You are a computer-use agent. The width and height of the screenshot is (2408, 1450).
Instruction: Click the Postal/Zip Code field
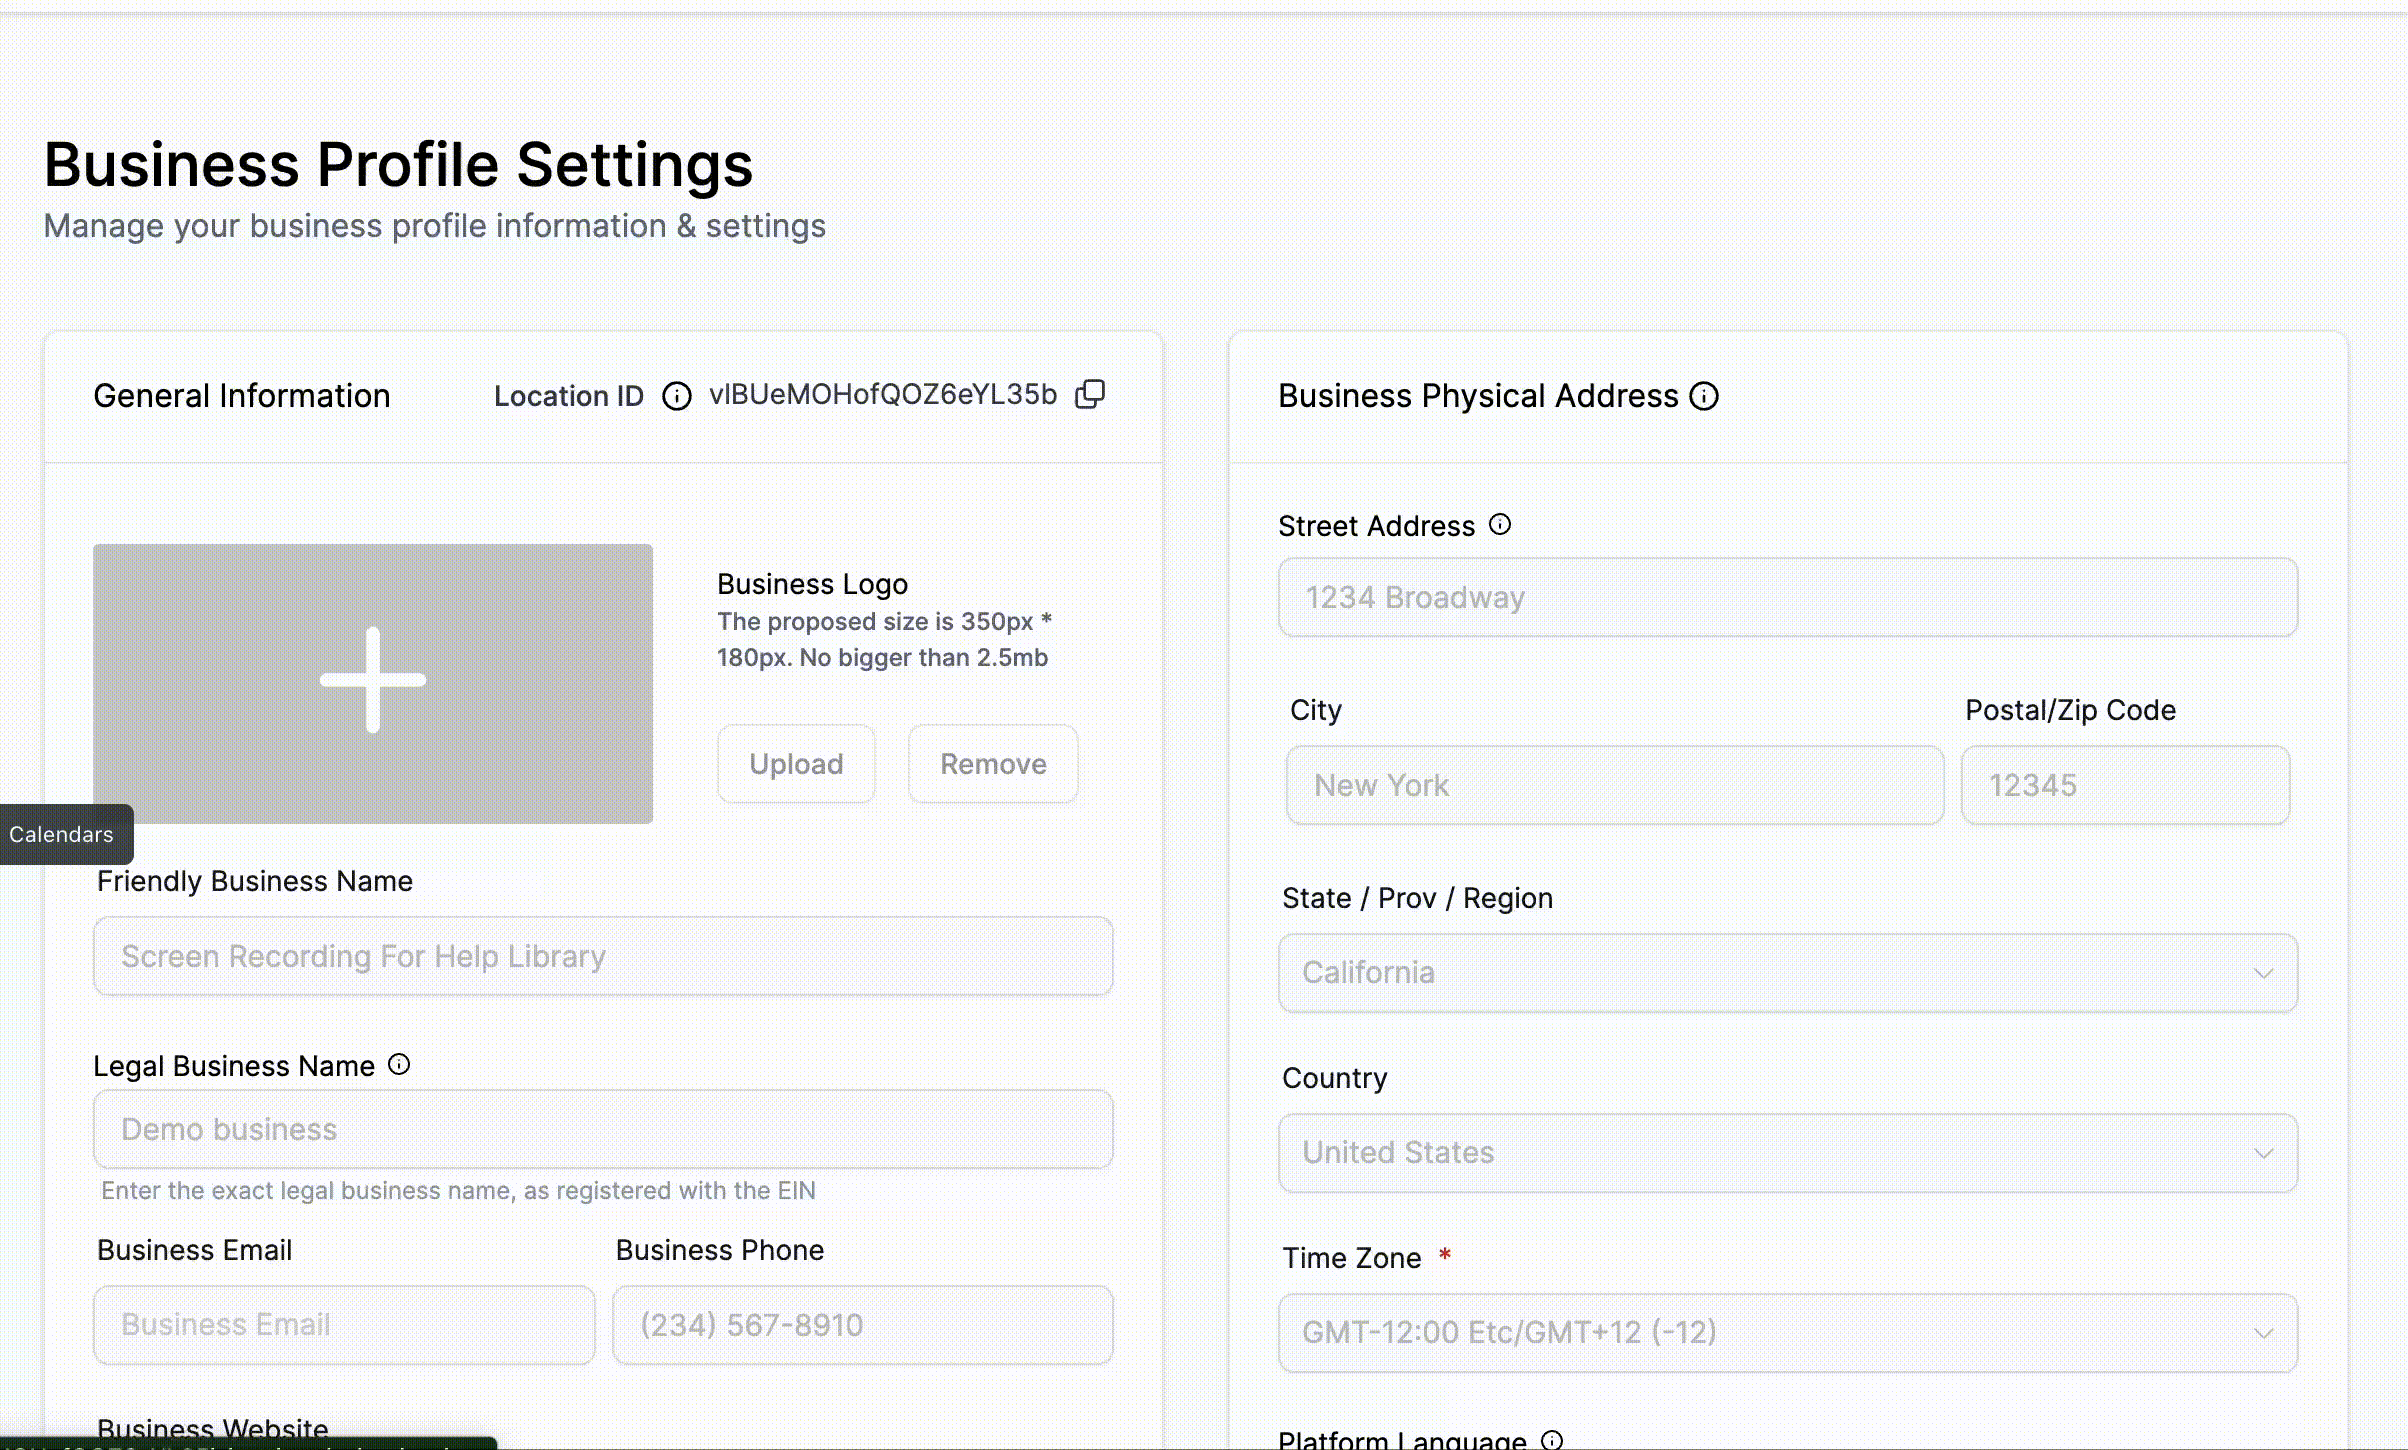[2125, 785]
